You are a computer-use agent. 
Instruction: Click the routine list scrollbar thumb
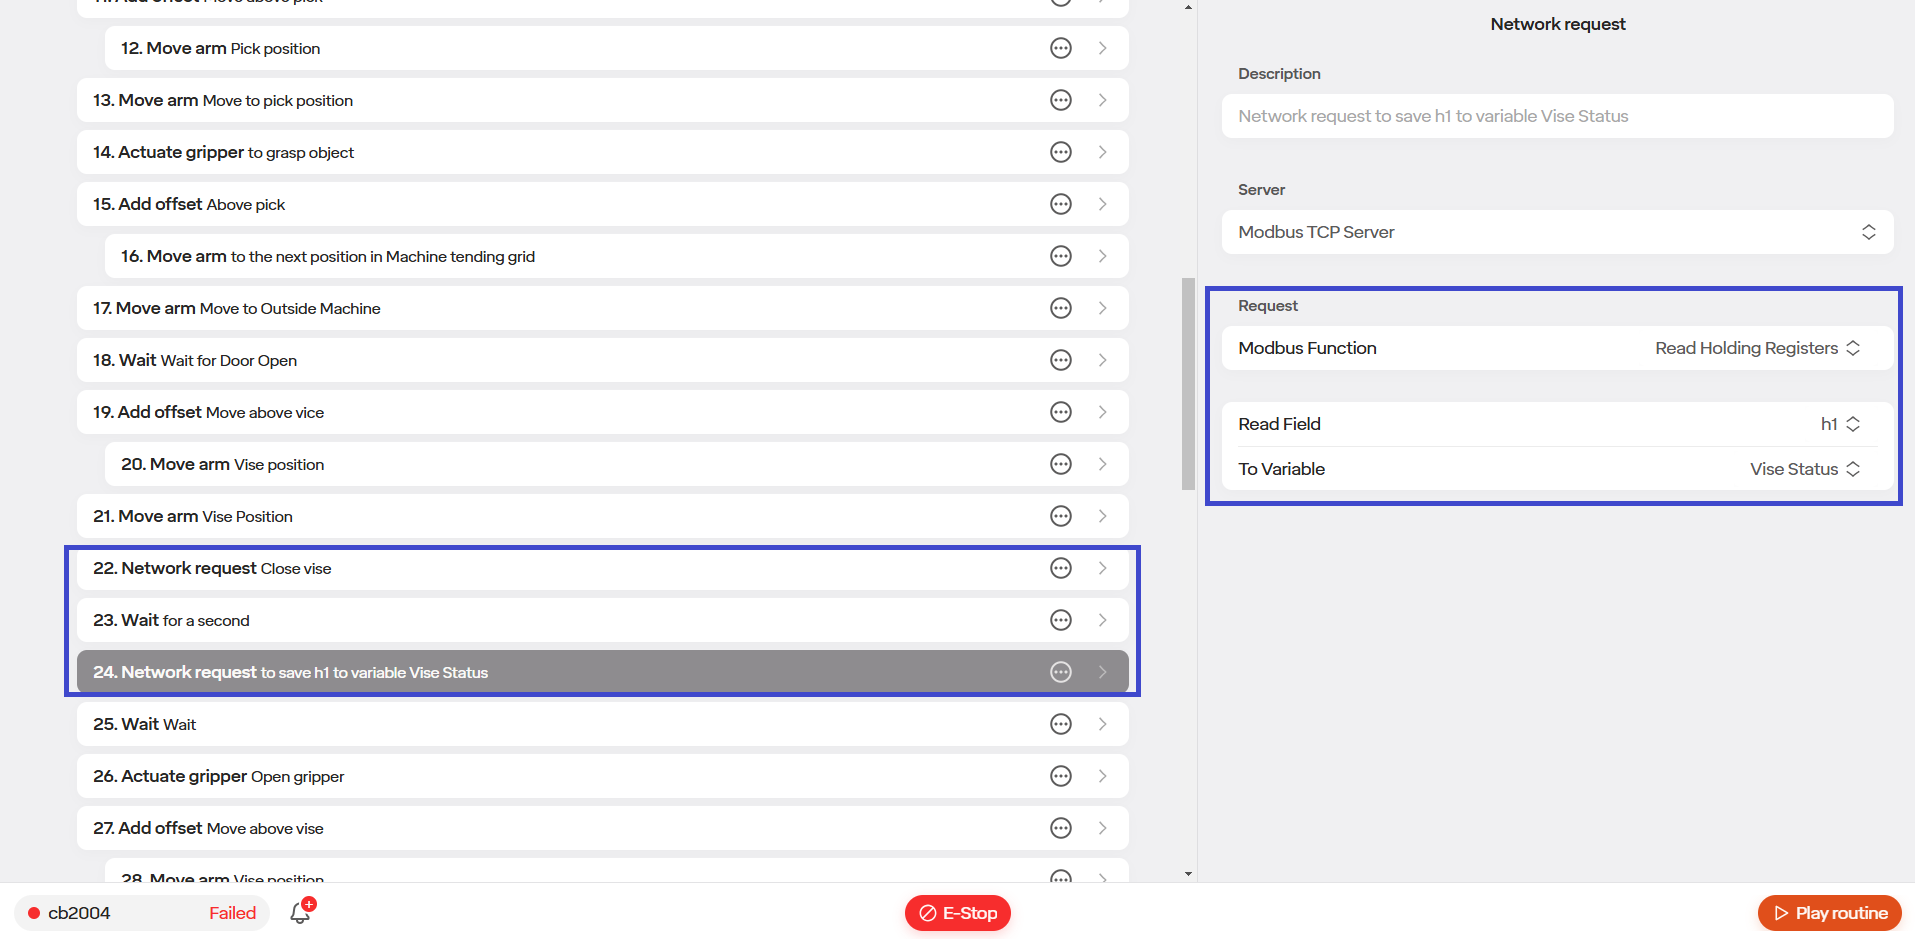(x=1188, y=384)
